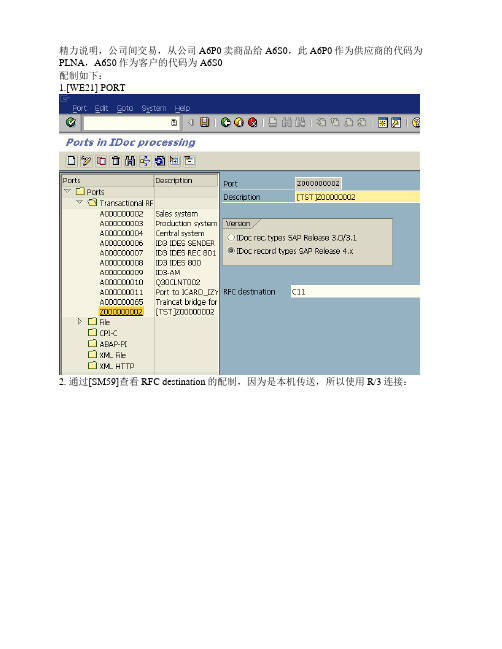This screenshot has width=502, height=649.
Task: Open the Port menu
Action: click(x=79, y=108)
